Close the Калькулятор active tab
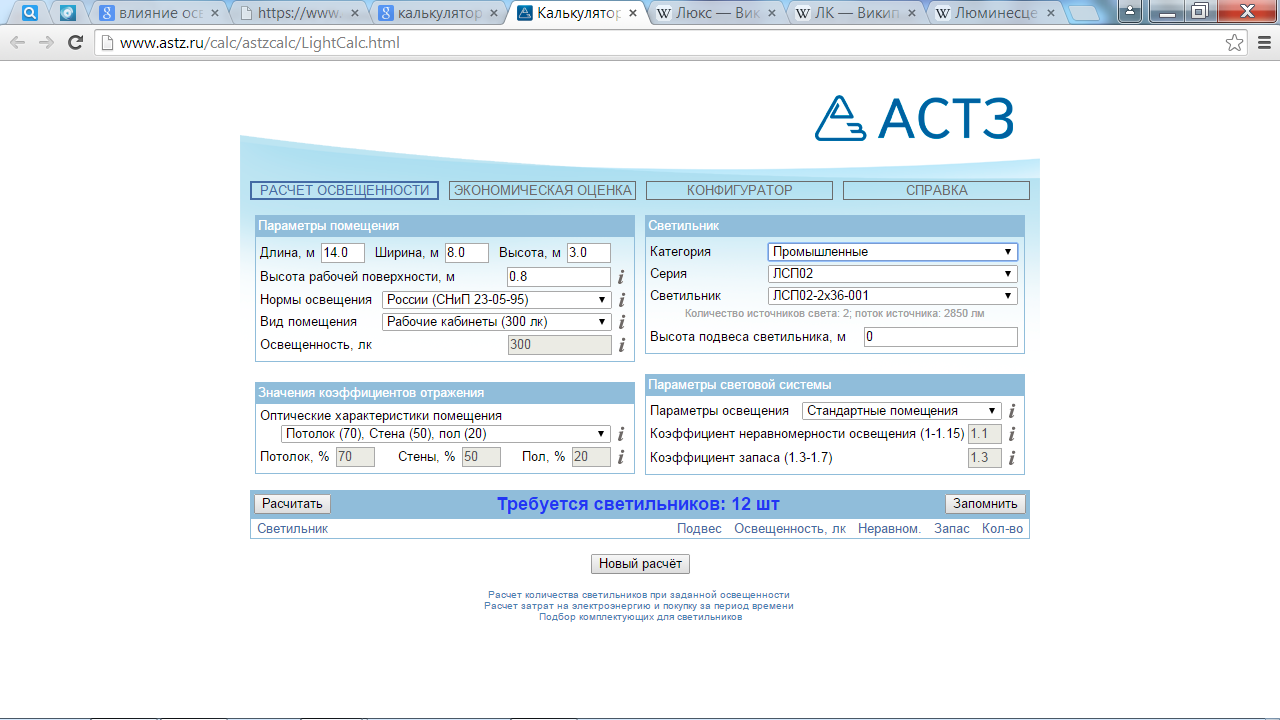The height and width of the screenshot is (720, 1280). [633, 14]
